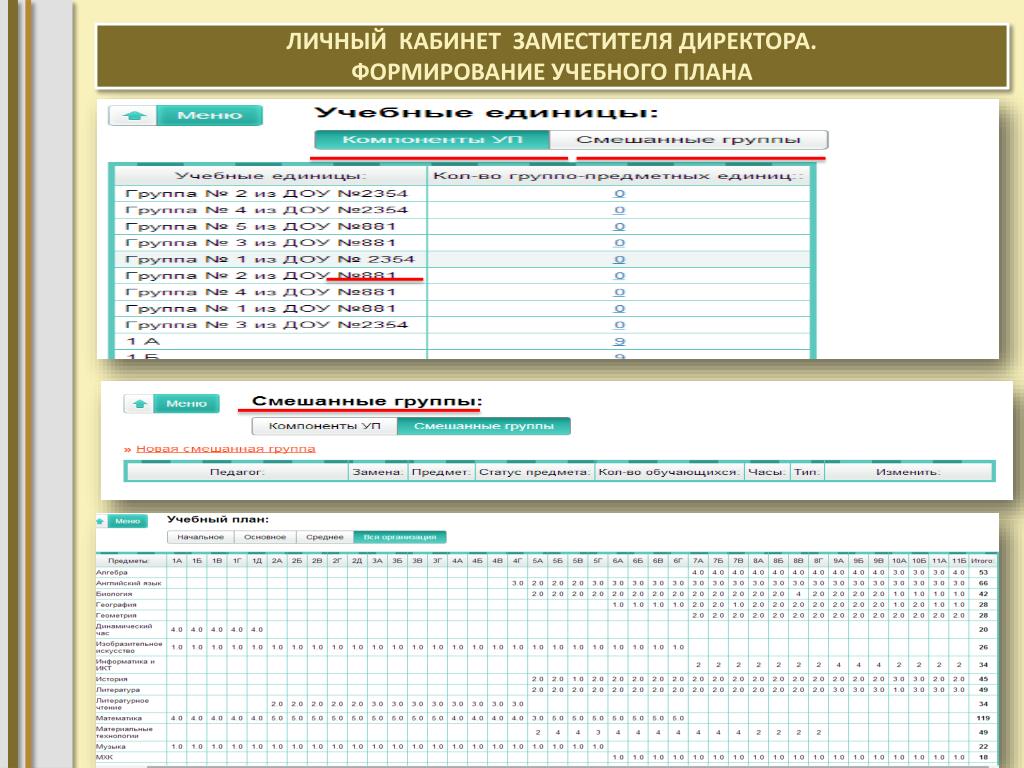
Task: Select the row Группа № 2 из ДОУ №2354
Action: click(462, 193)
